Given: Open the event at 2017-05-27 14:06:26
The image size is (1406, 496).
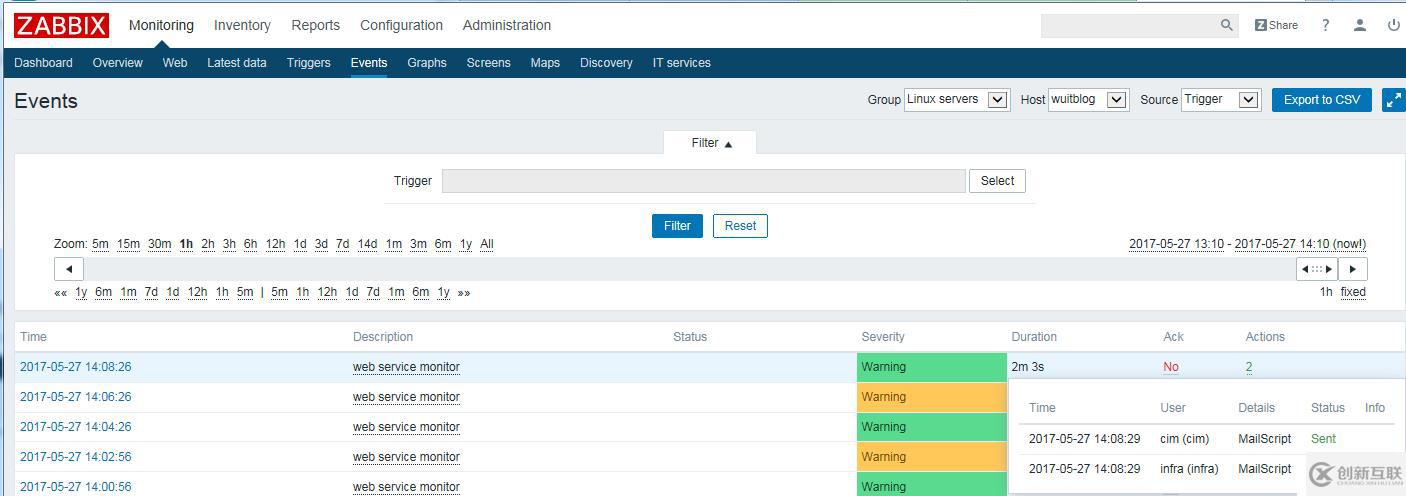Looking at the screenshot, I should [76, 397].
